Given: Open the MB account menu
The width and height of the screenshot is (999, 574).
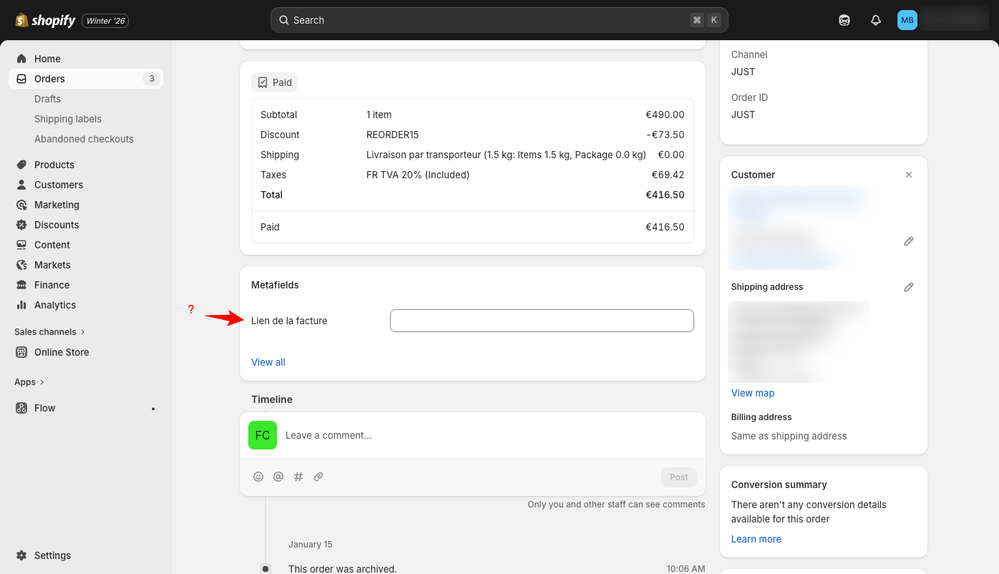Looking at the screenshot, I should point(907,20).
